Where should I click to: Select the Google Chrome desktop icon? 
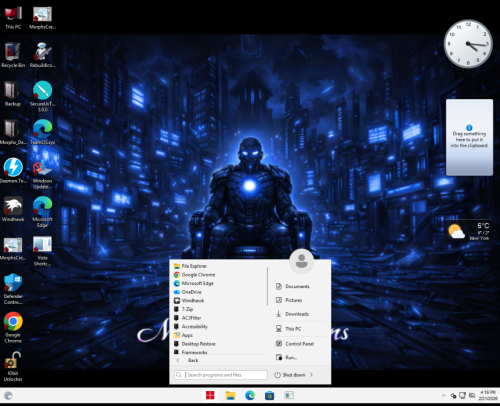(13, 328)
